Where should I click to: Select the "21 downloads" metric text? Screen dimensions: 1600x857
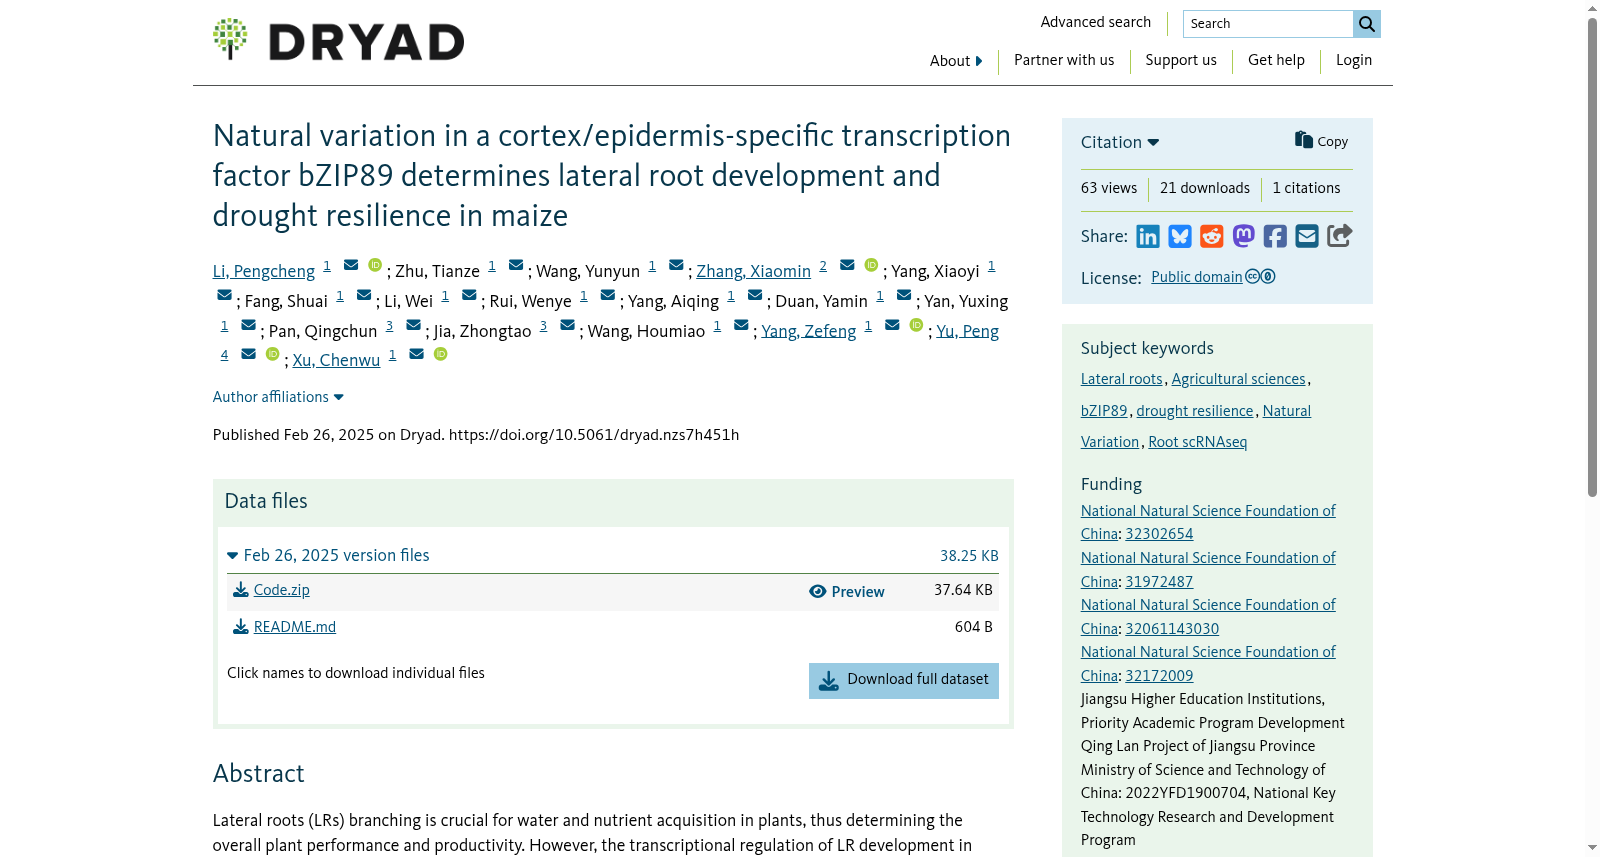pos(1205,188)
